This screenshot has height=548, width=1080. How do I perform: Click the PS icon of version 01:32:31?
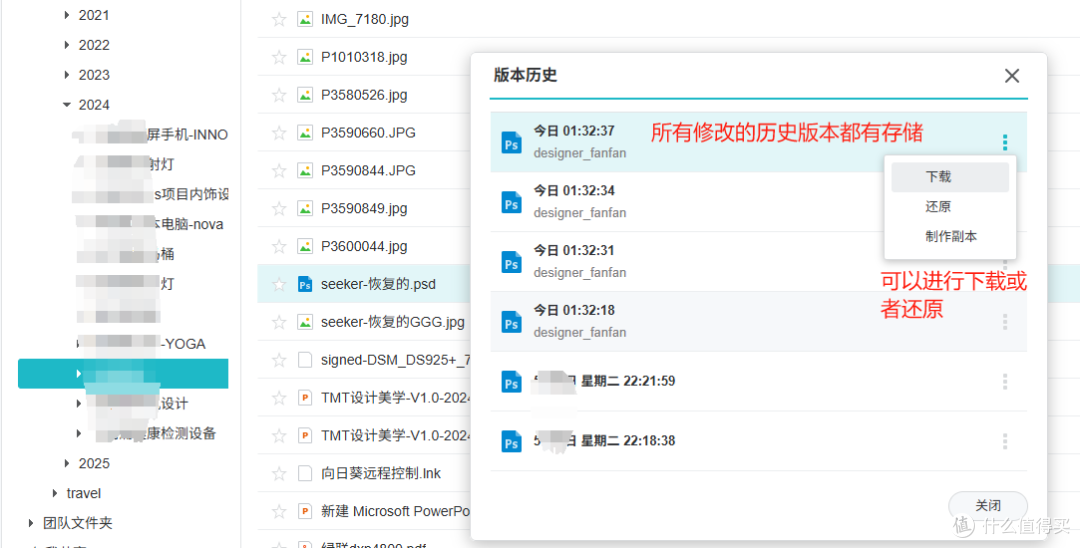[x=511, y=262]
